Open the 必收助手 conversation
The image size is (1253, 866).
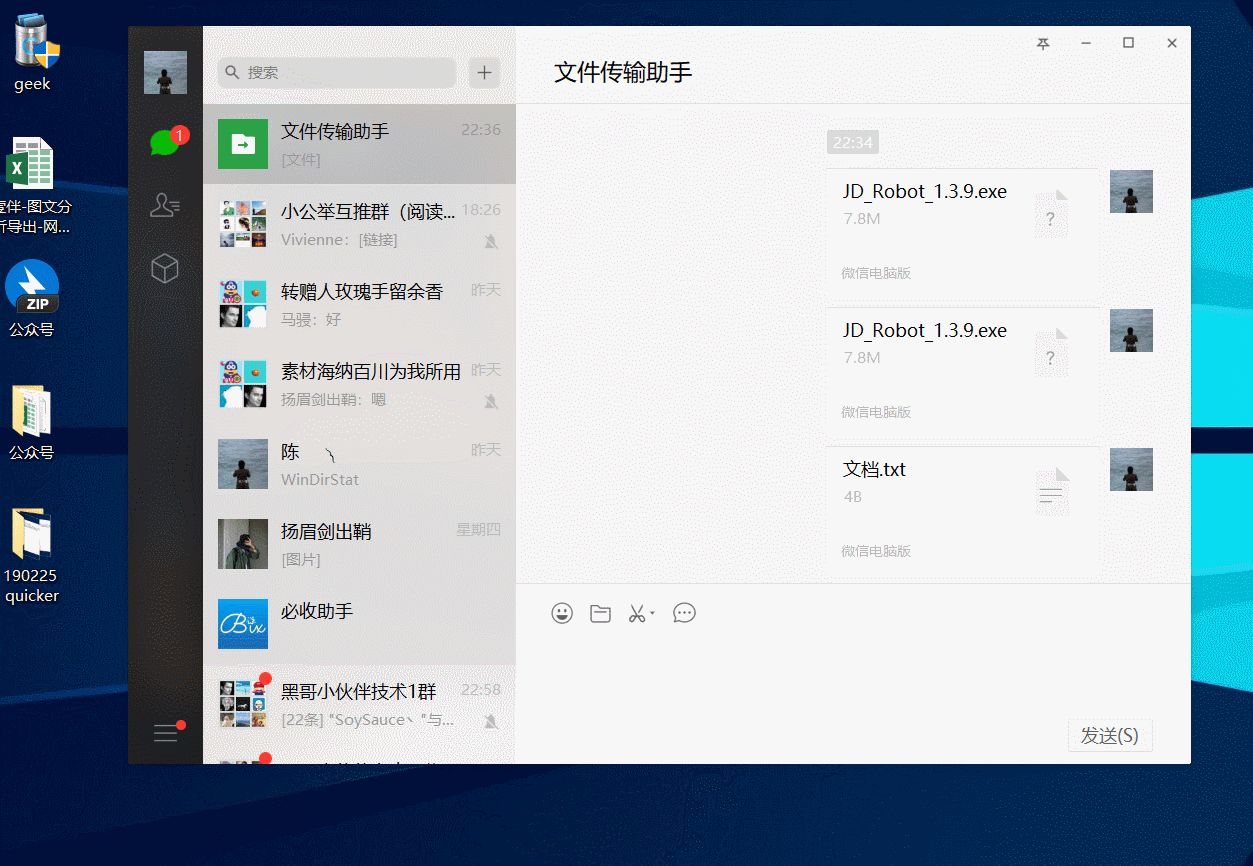[359, 624]
